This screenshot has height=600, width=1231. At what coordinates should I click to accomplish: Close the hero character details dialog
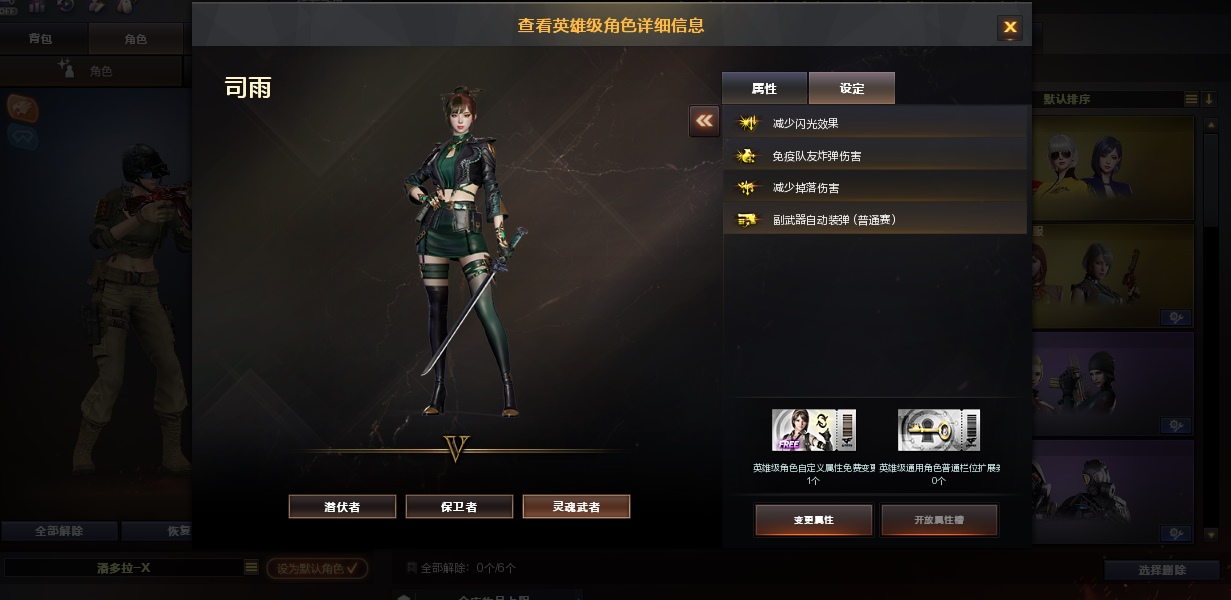(1010, 27)
